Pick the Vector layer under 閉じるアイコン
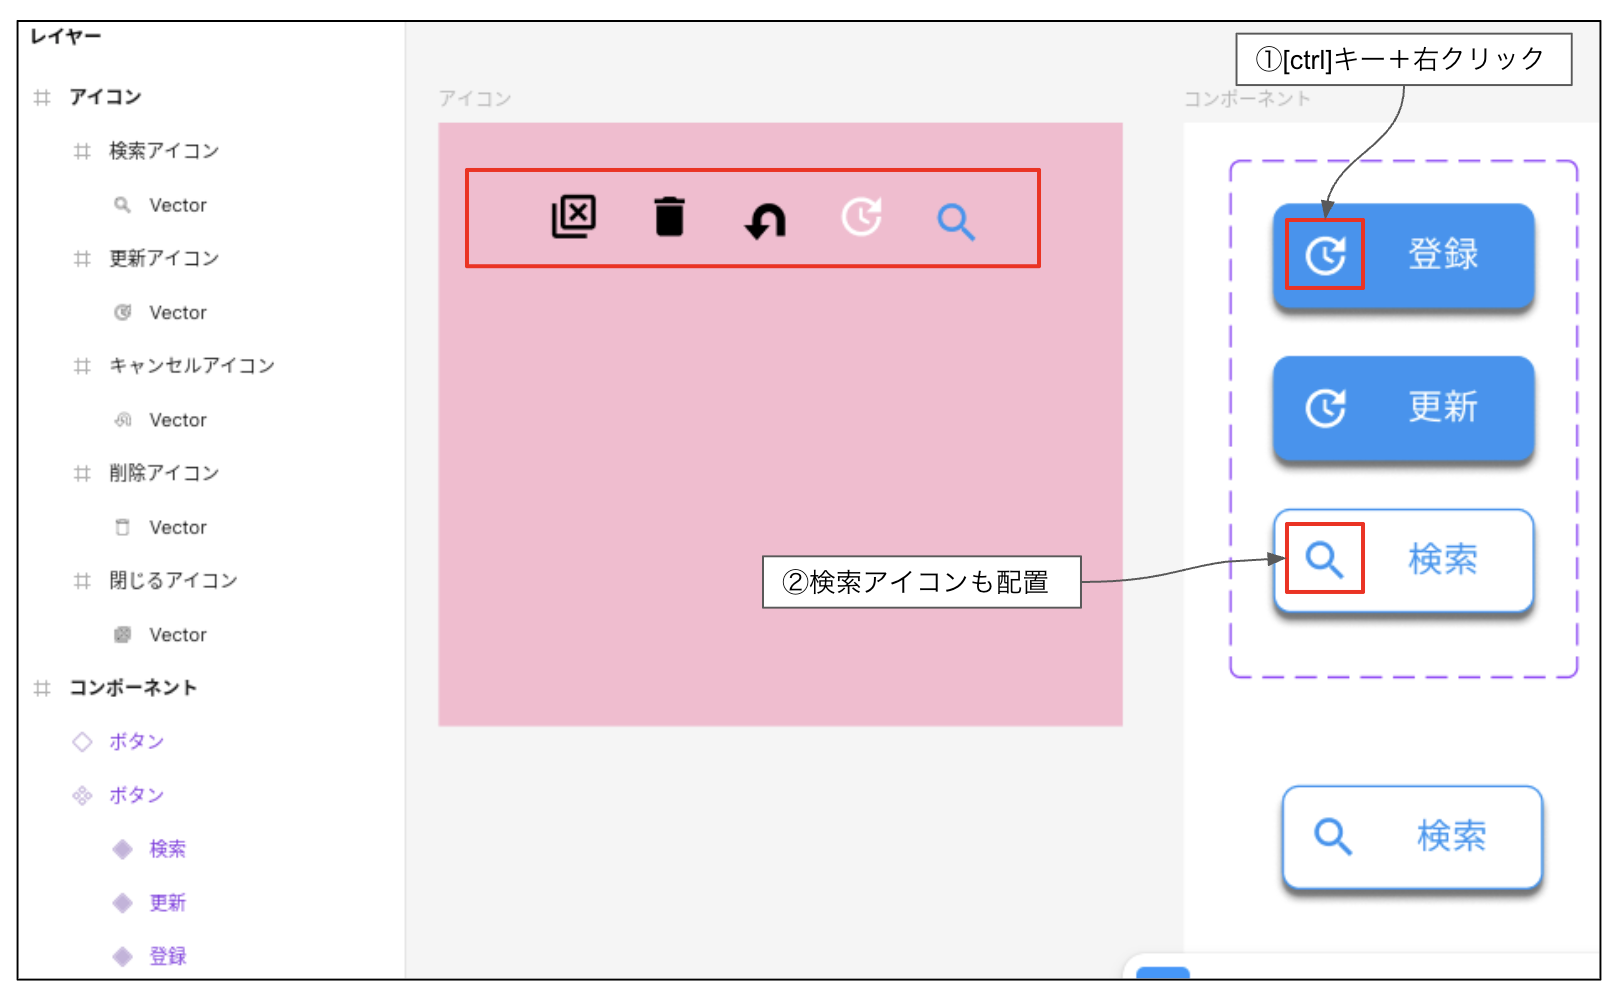 pos(178,635)
